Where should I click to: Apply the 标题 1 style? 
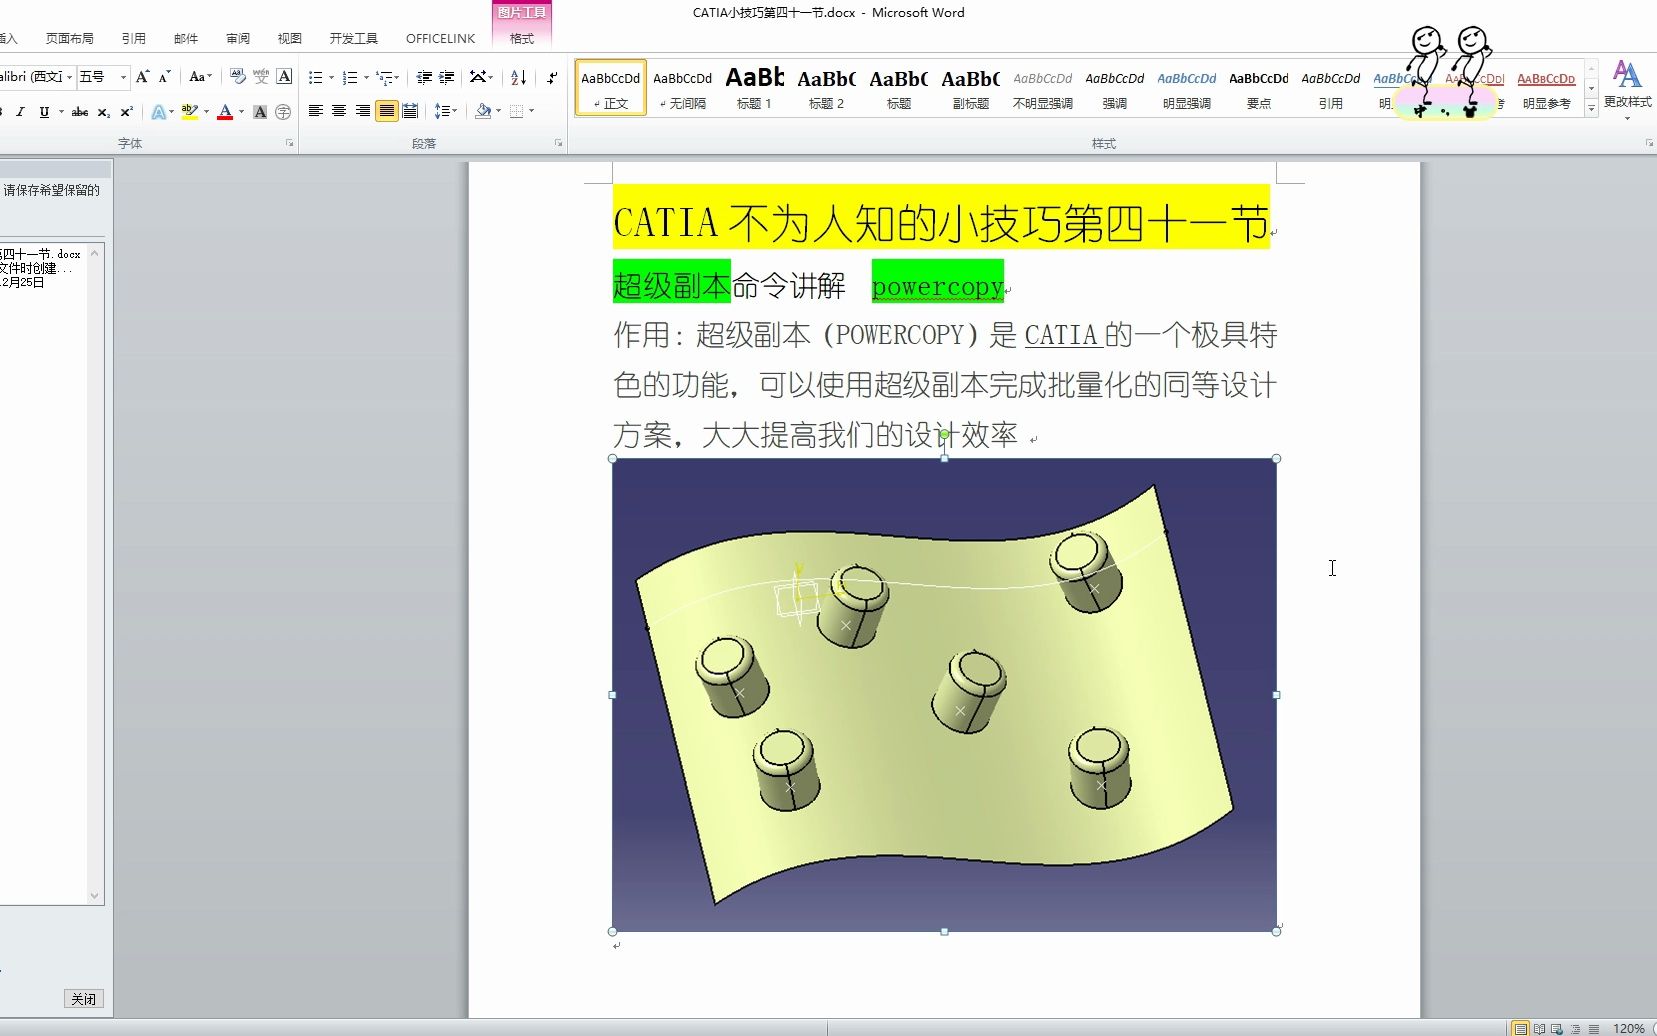[755, 87]
